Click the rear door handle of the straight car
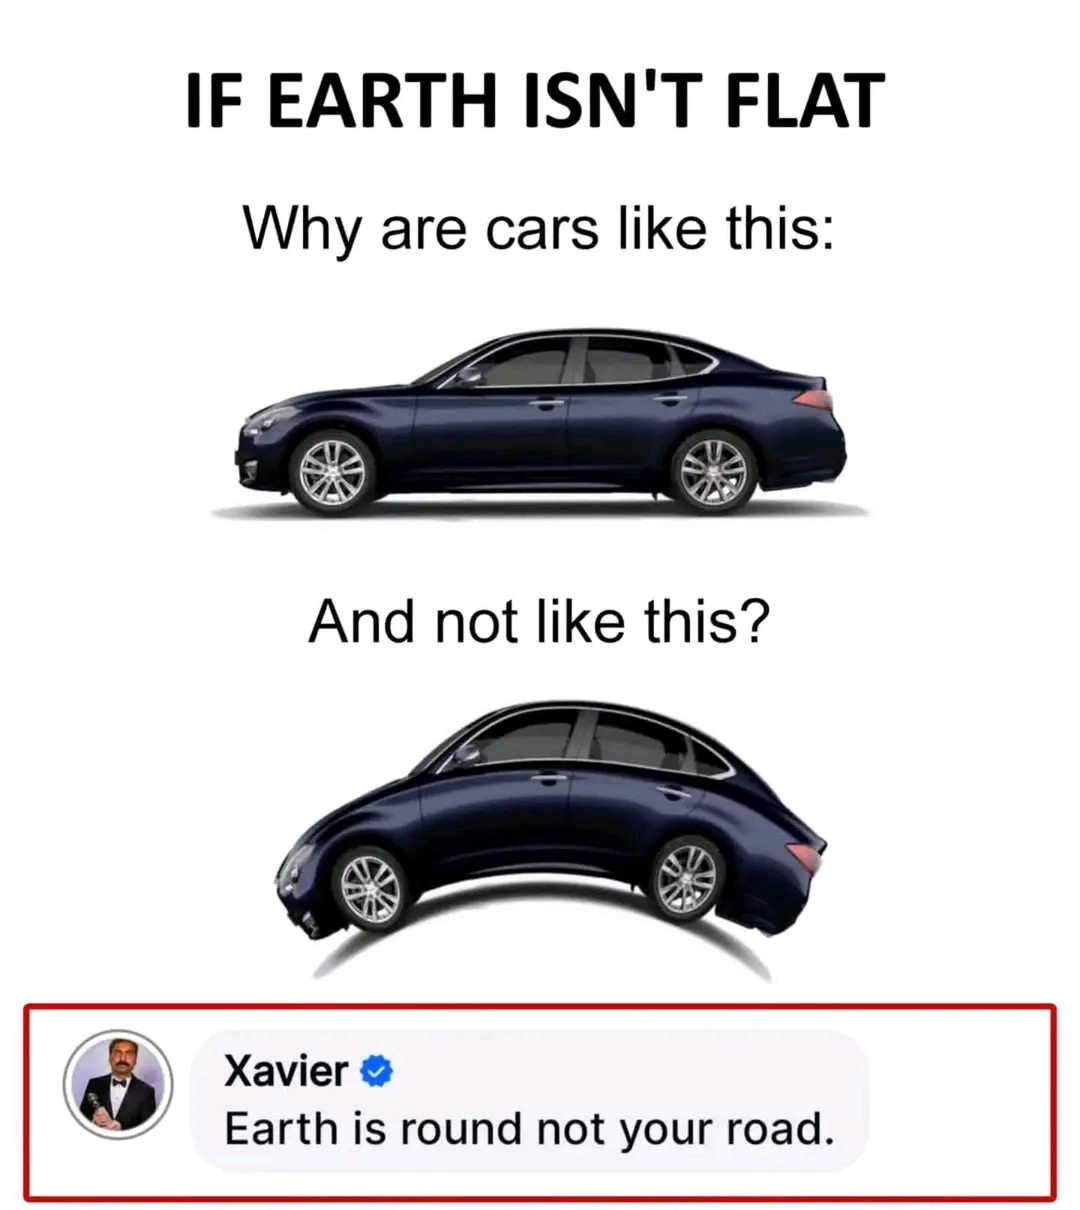This screenshot has width=1080, height=1210. pyautogui.click(x=670, y=399)
